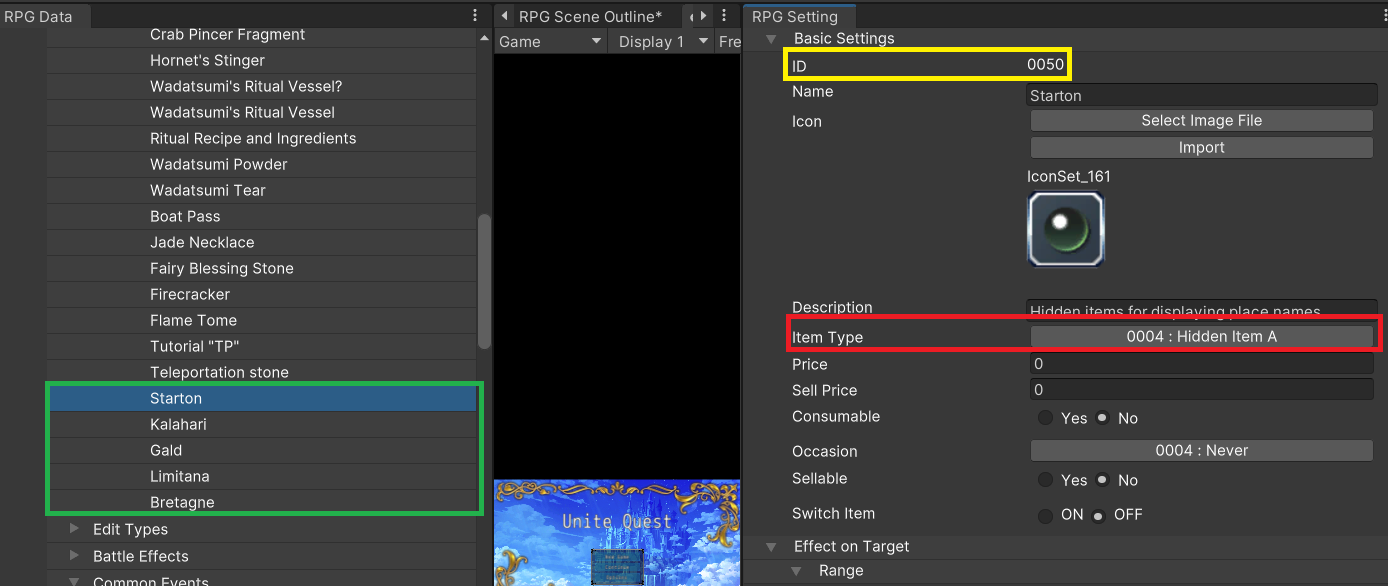
Task: Select the Starton item in the list
Action: coord(262,398)
